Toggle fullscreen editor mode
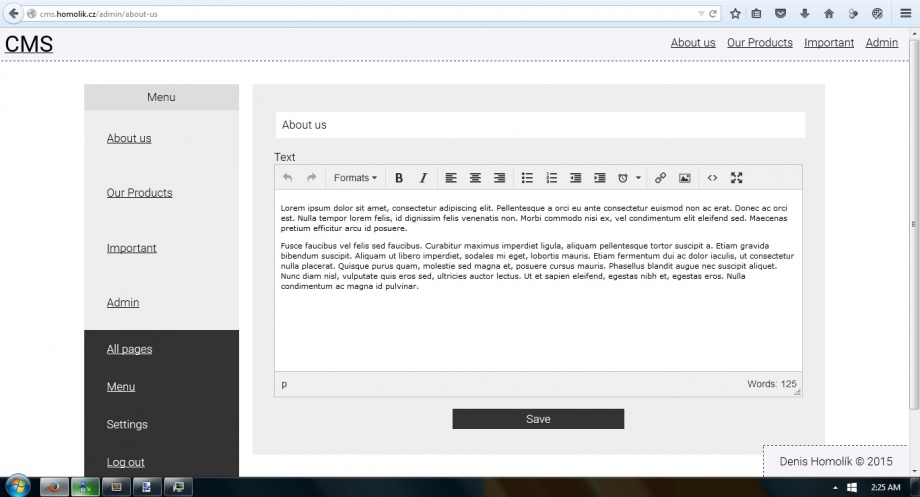This screenshot has height=497, width=920. point(736,178)
